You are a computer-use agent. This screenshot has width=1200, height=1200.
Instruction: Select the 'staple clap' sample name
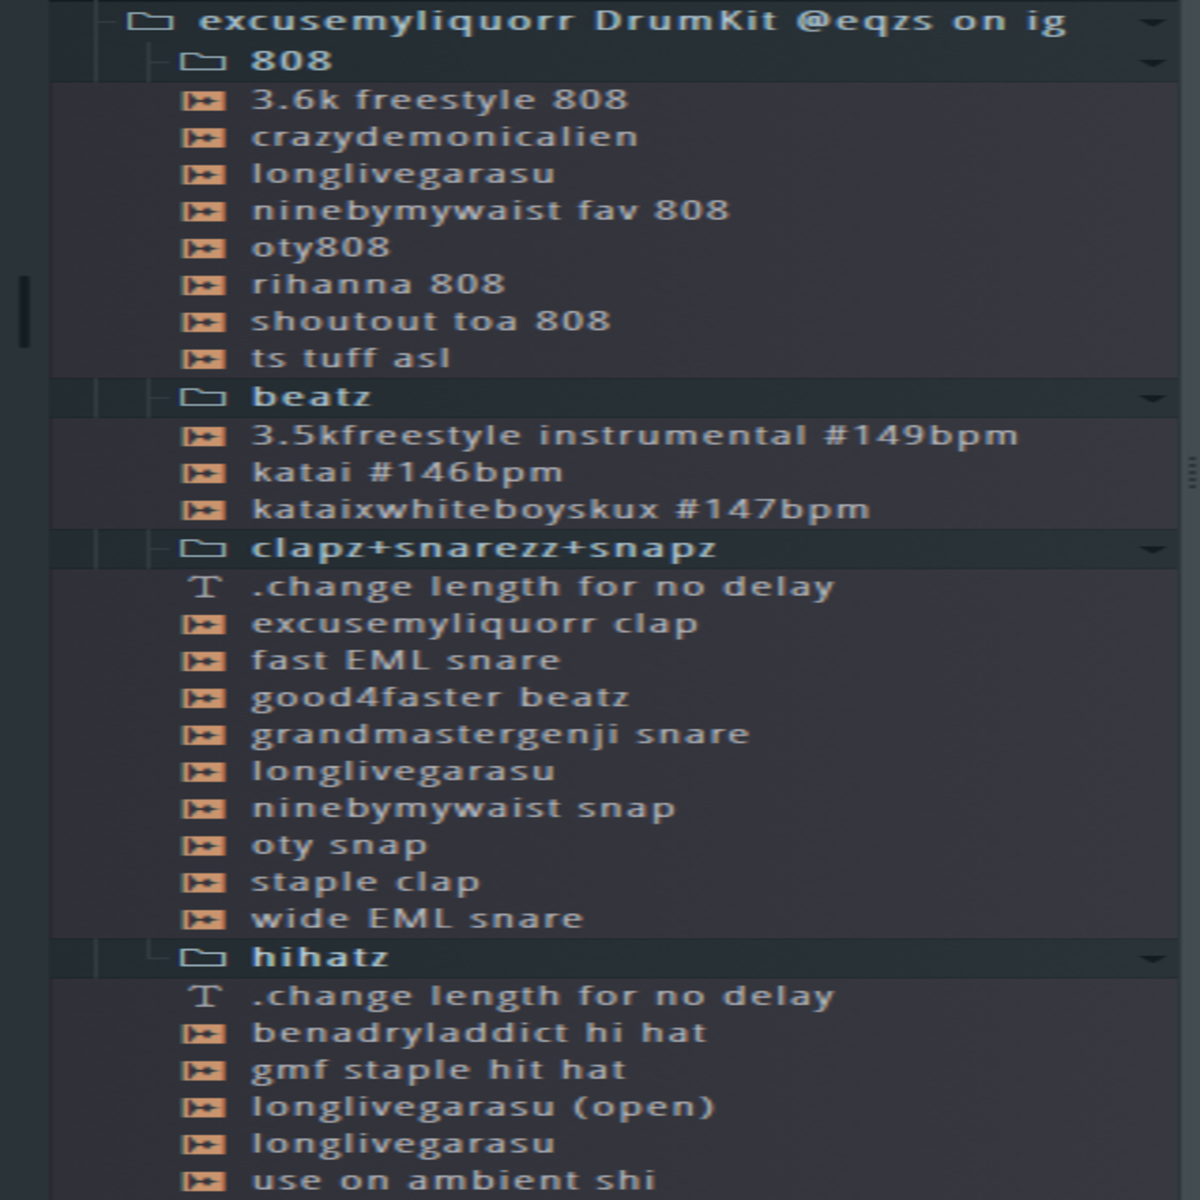point(365,883)
